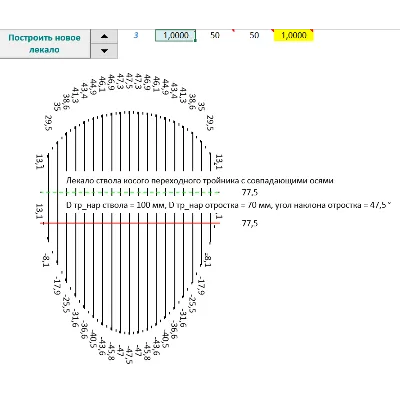Select the cell with blue italic 3
This screenshot has height=400, width=400.
pos(136,35)
